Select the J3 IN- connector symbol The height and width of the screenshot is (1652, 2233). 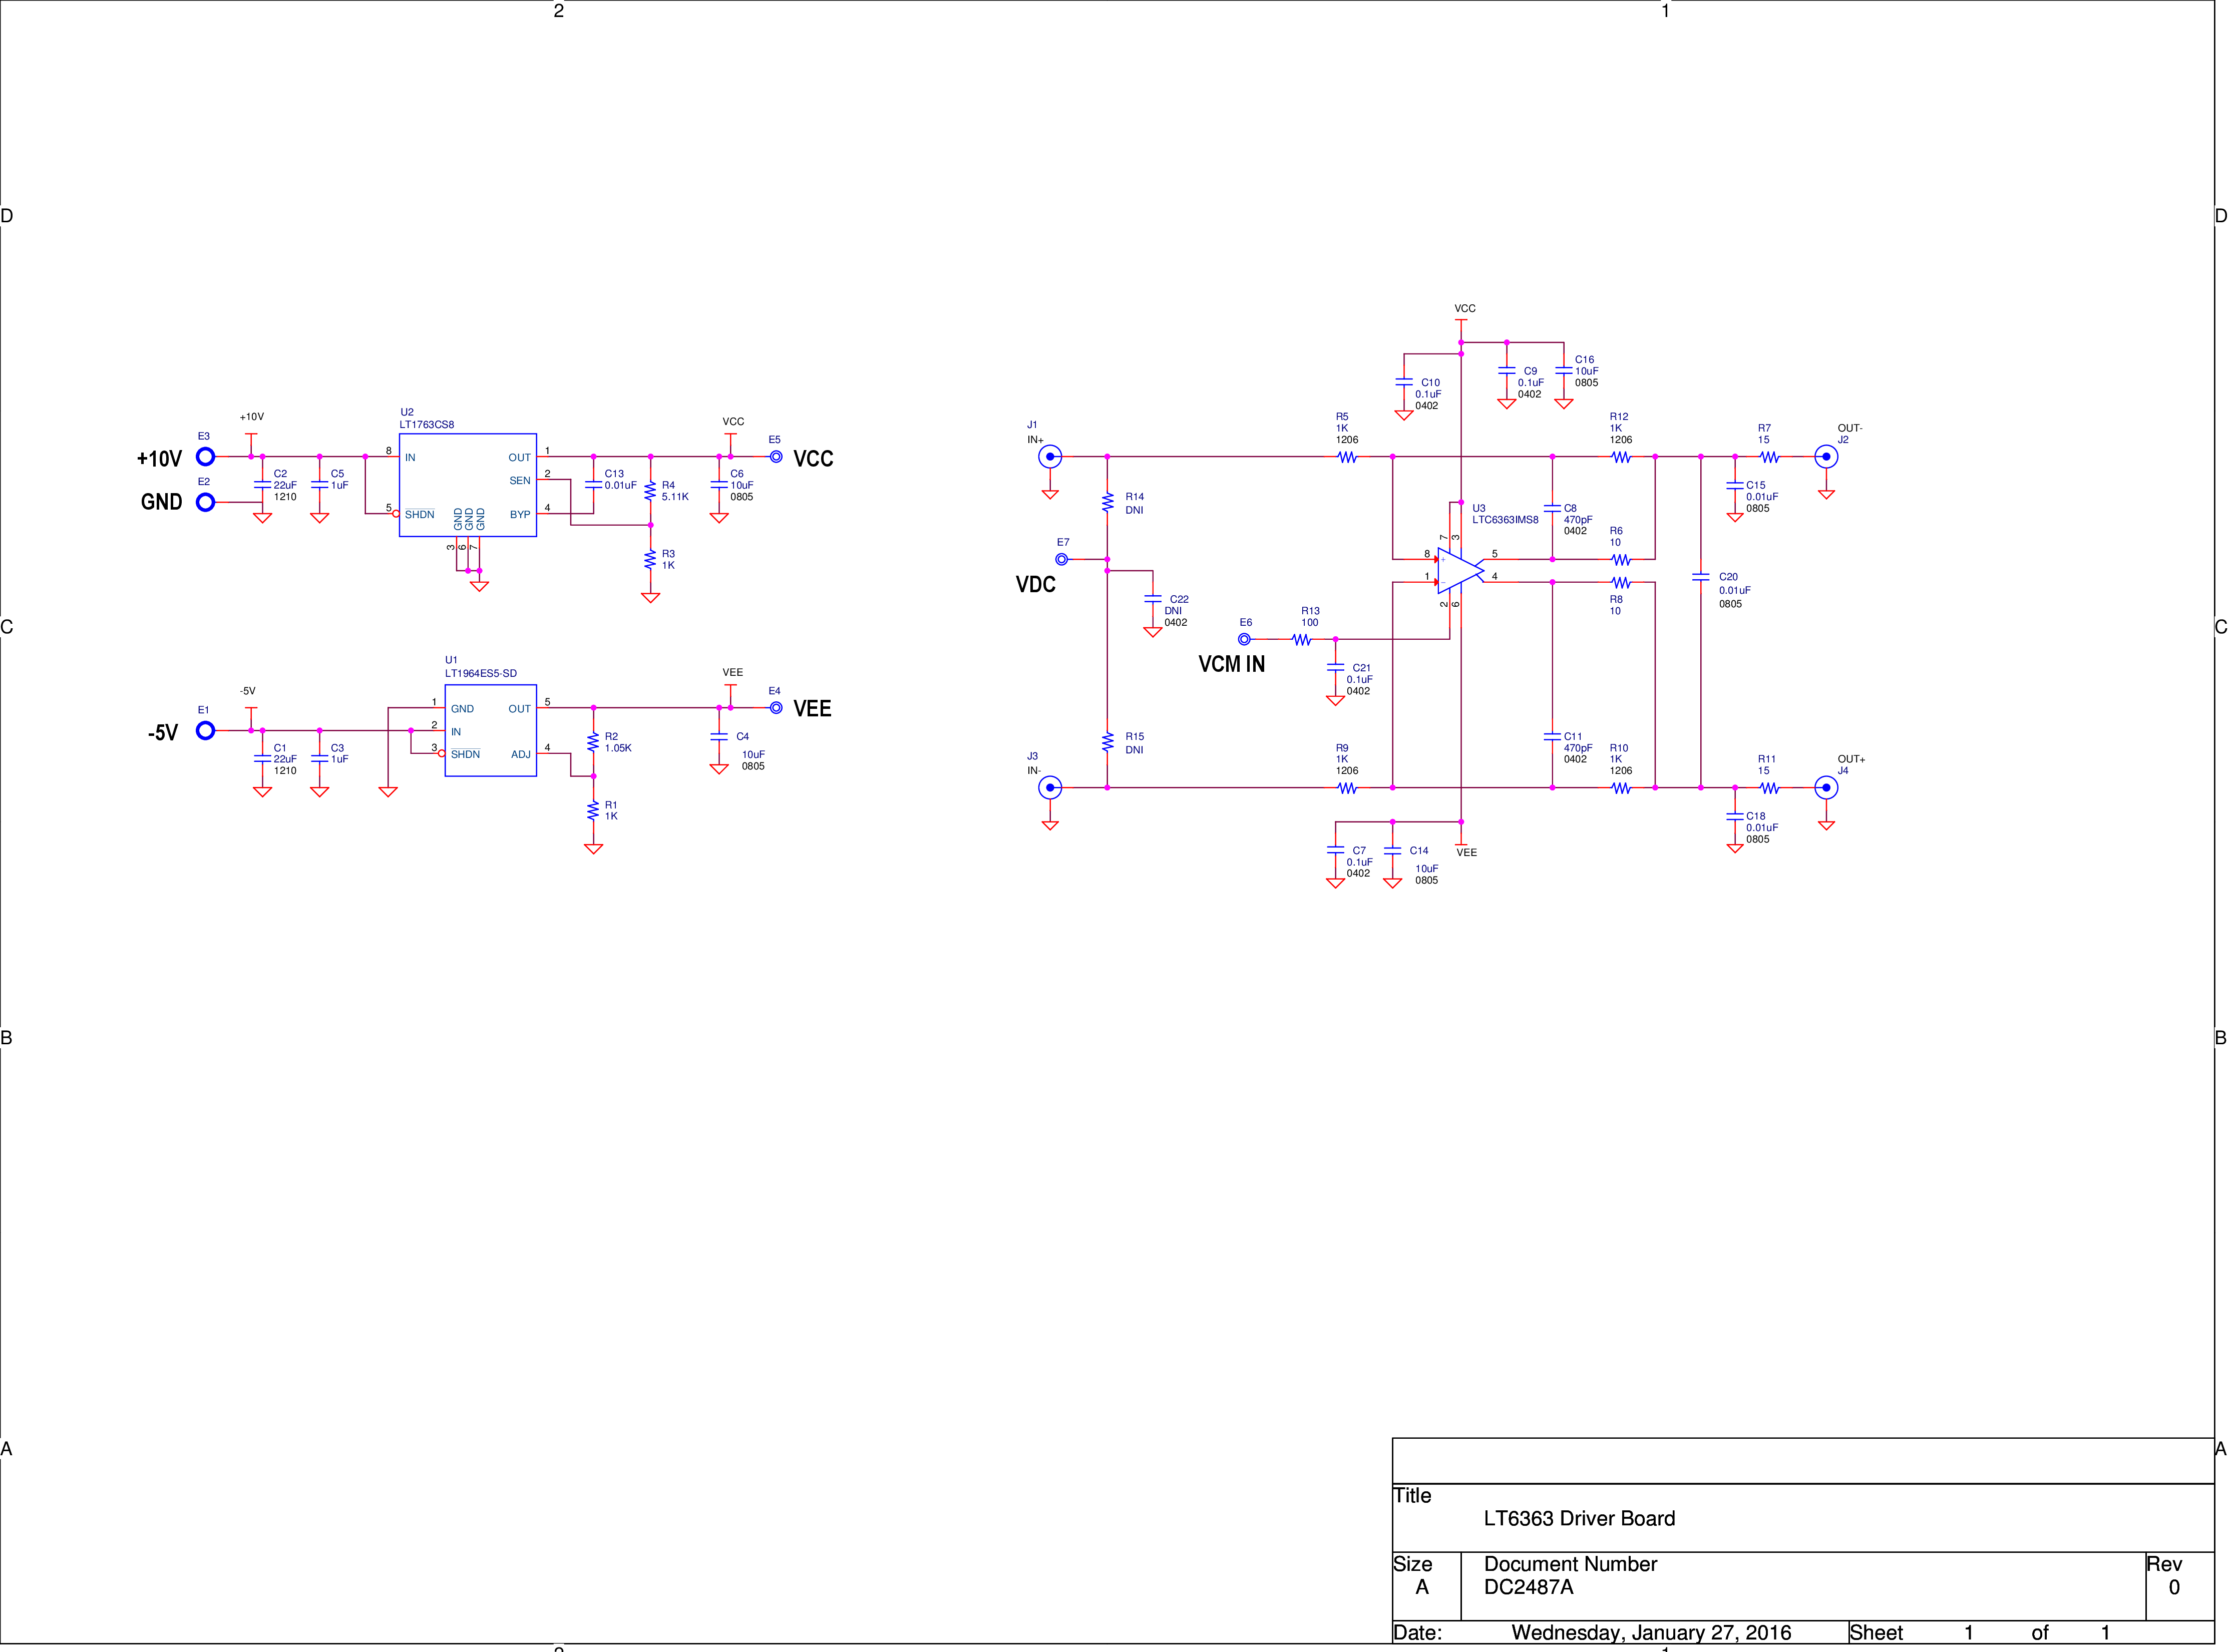[1050, 788]
